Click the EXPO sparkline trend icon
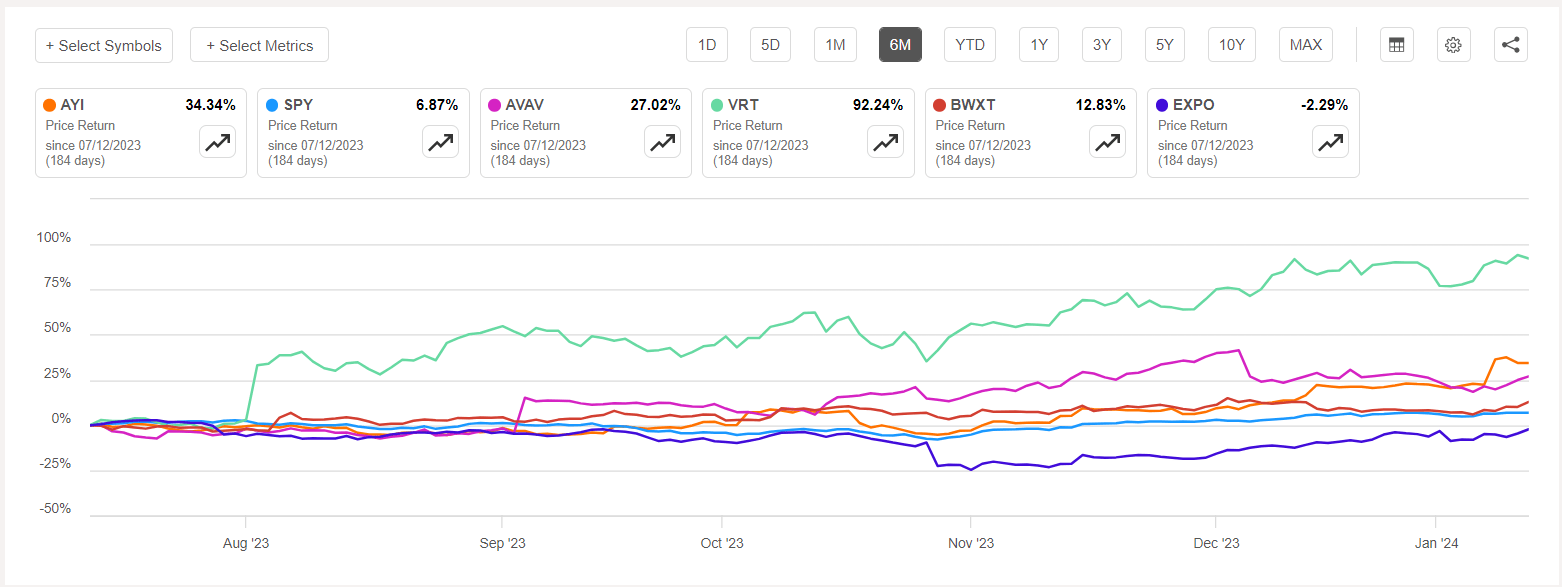Viewport: 1562px width, 587px height. pos(1330,142)
